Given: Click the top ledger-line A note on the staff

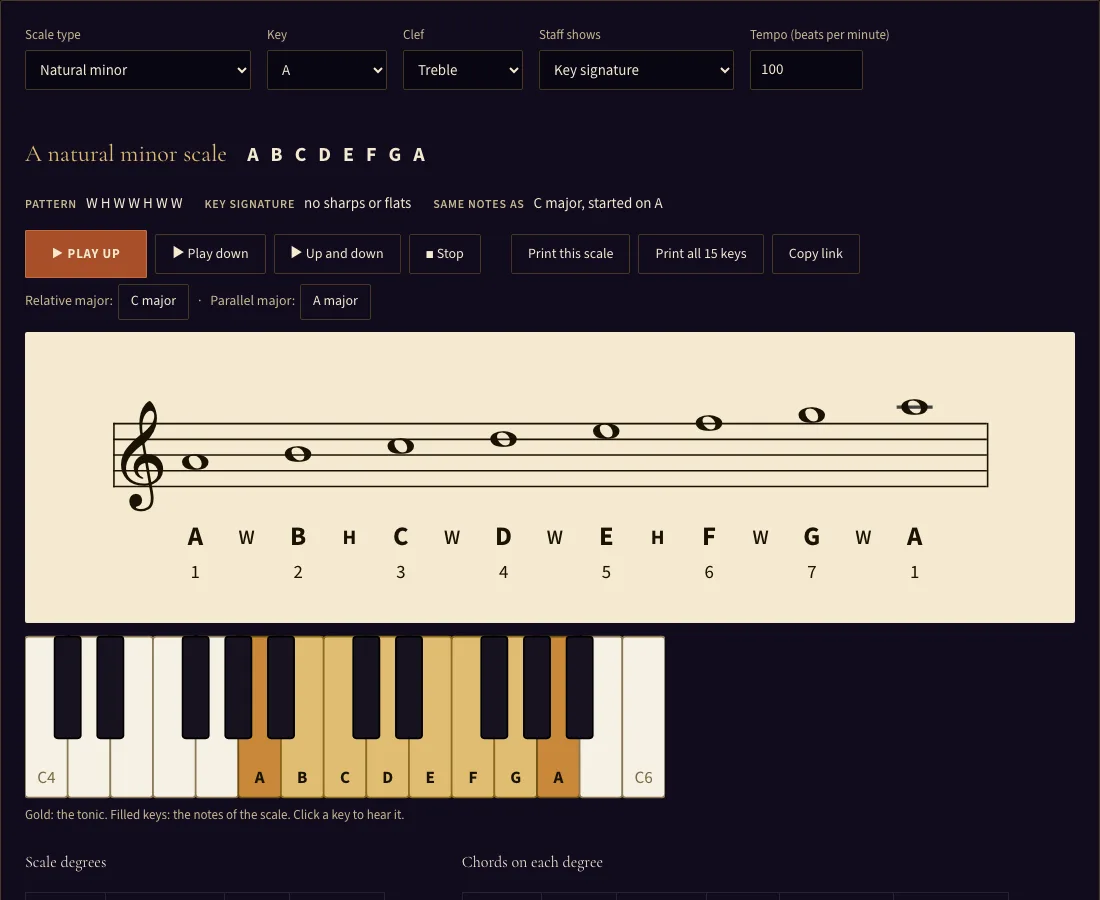Looking at the screenshot, I should click(x=915, y=407).
